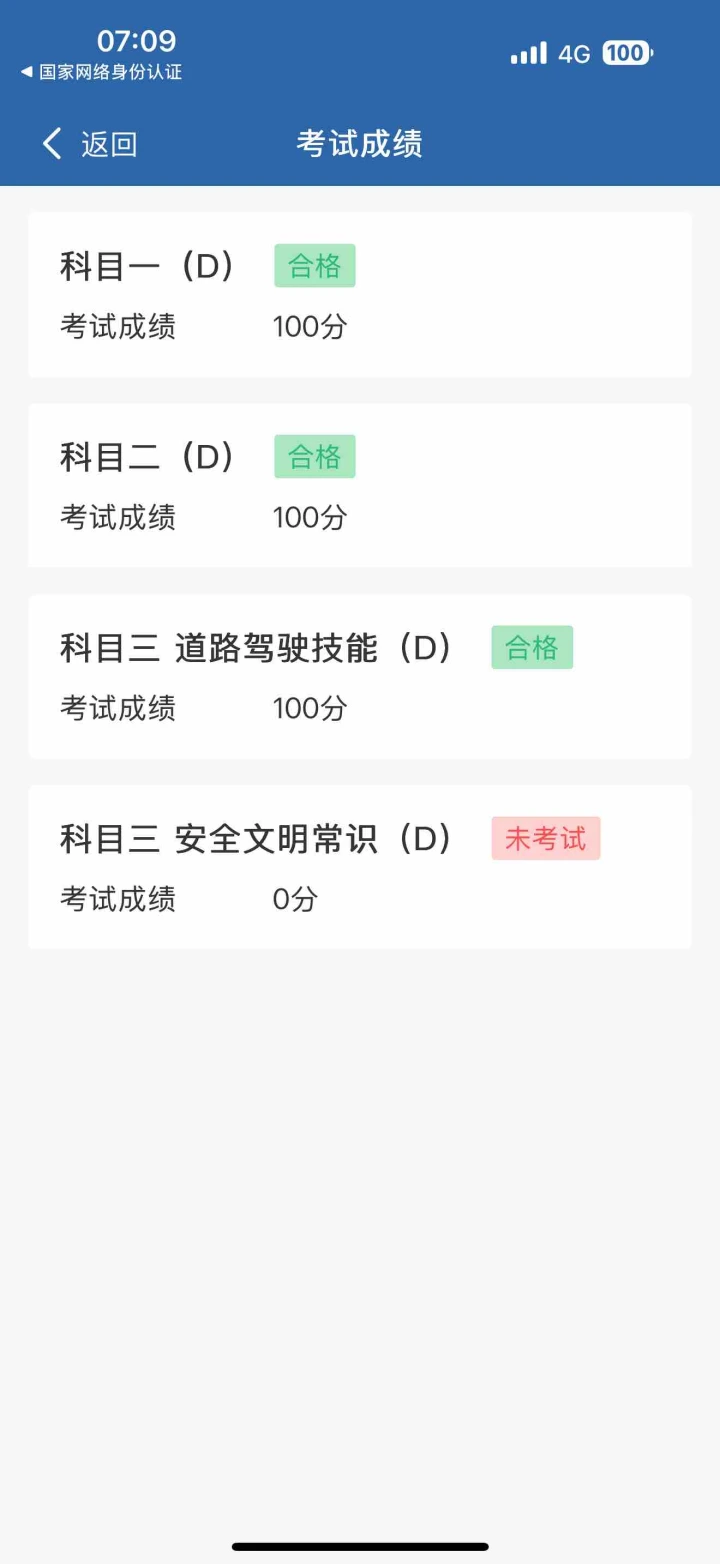
Task: Open 科目三 道路驾驶技能 (D) heading
Action: click(x=257, y=648)
